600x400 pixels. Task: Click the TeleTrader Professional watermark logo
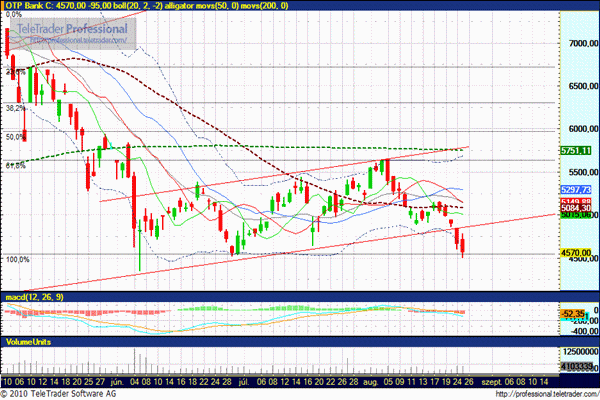tap(72, 30)
